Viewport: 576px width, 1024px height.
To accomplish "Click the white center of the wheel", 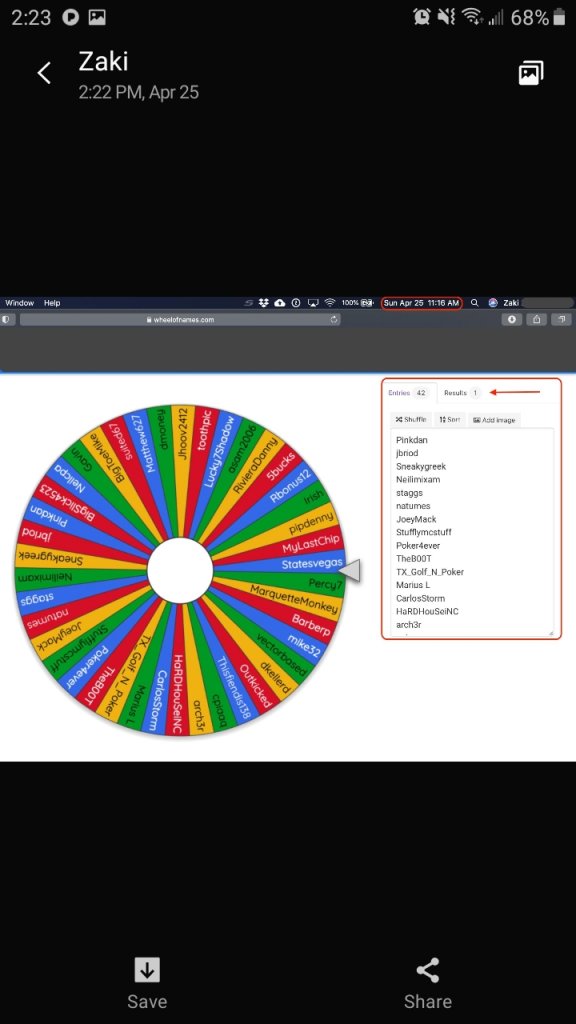I will pyautogui.click(x=180, y=571).
